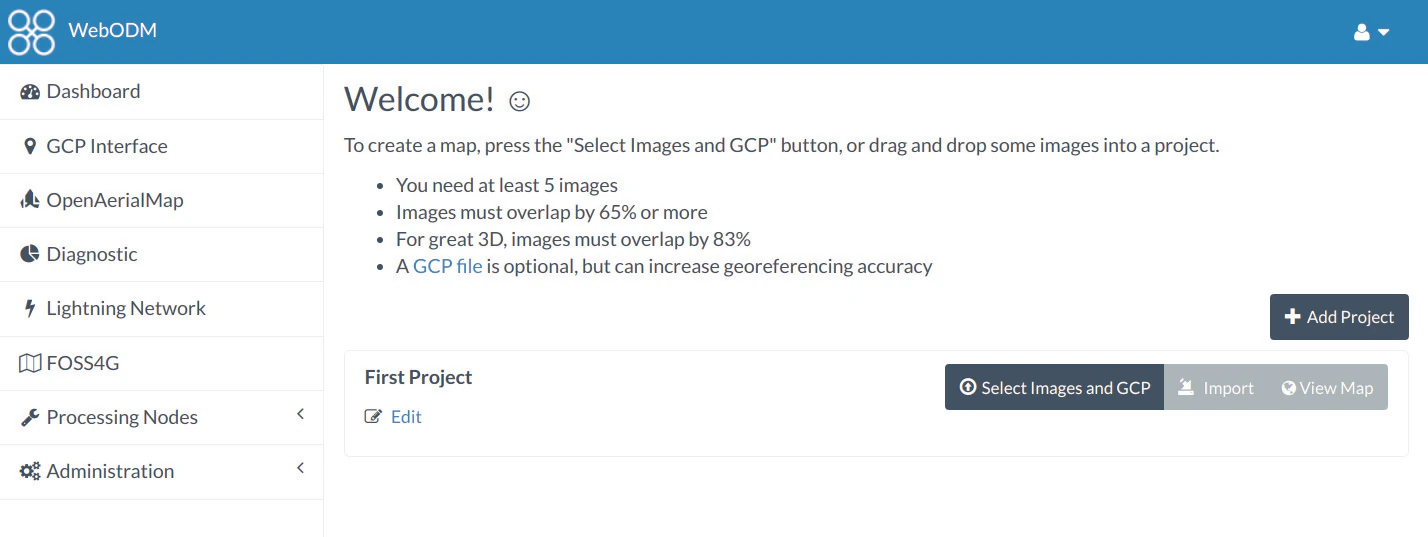Viewport: 1428px width, 537px height.
Task: Click the Processing Nodes wrench icon
Action: (30, 417)
